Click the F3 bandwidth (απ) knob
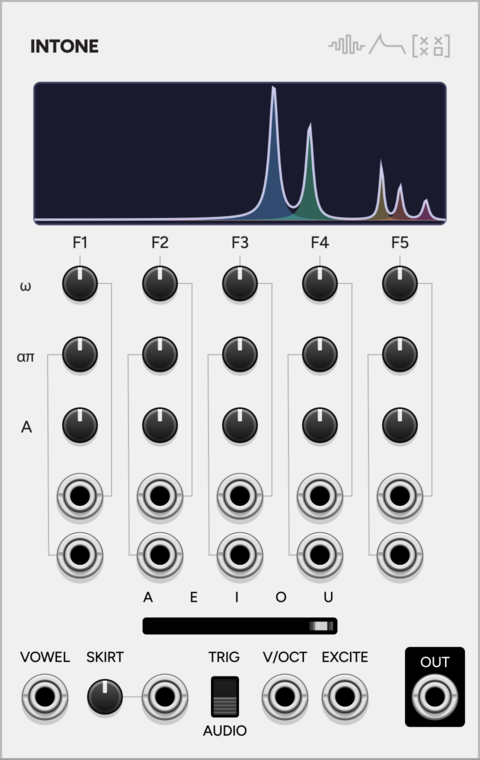This screenshot has width=480, height=760. point(240,354)
